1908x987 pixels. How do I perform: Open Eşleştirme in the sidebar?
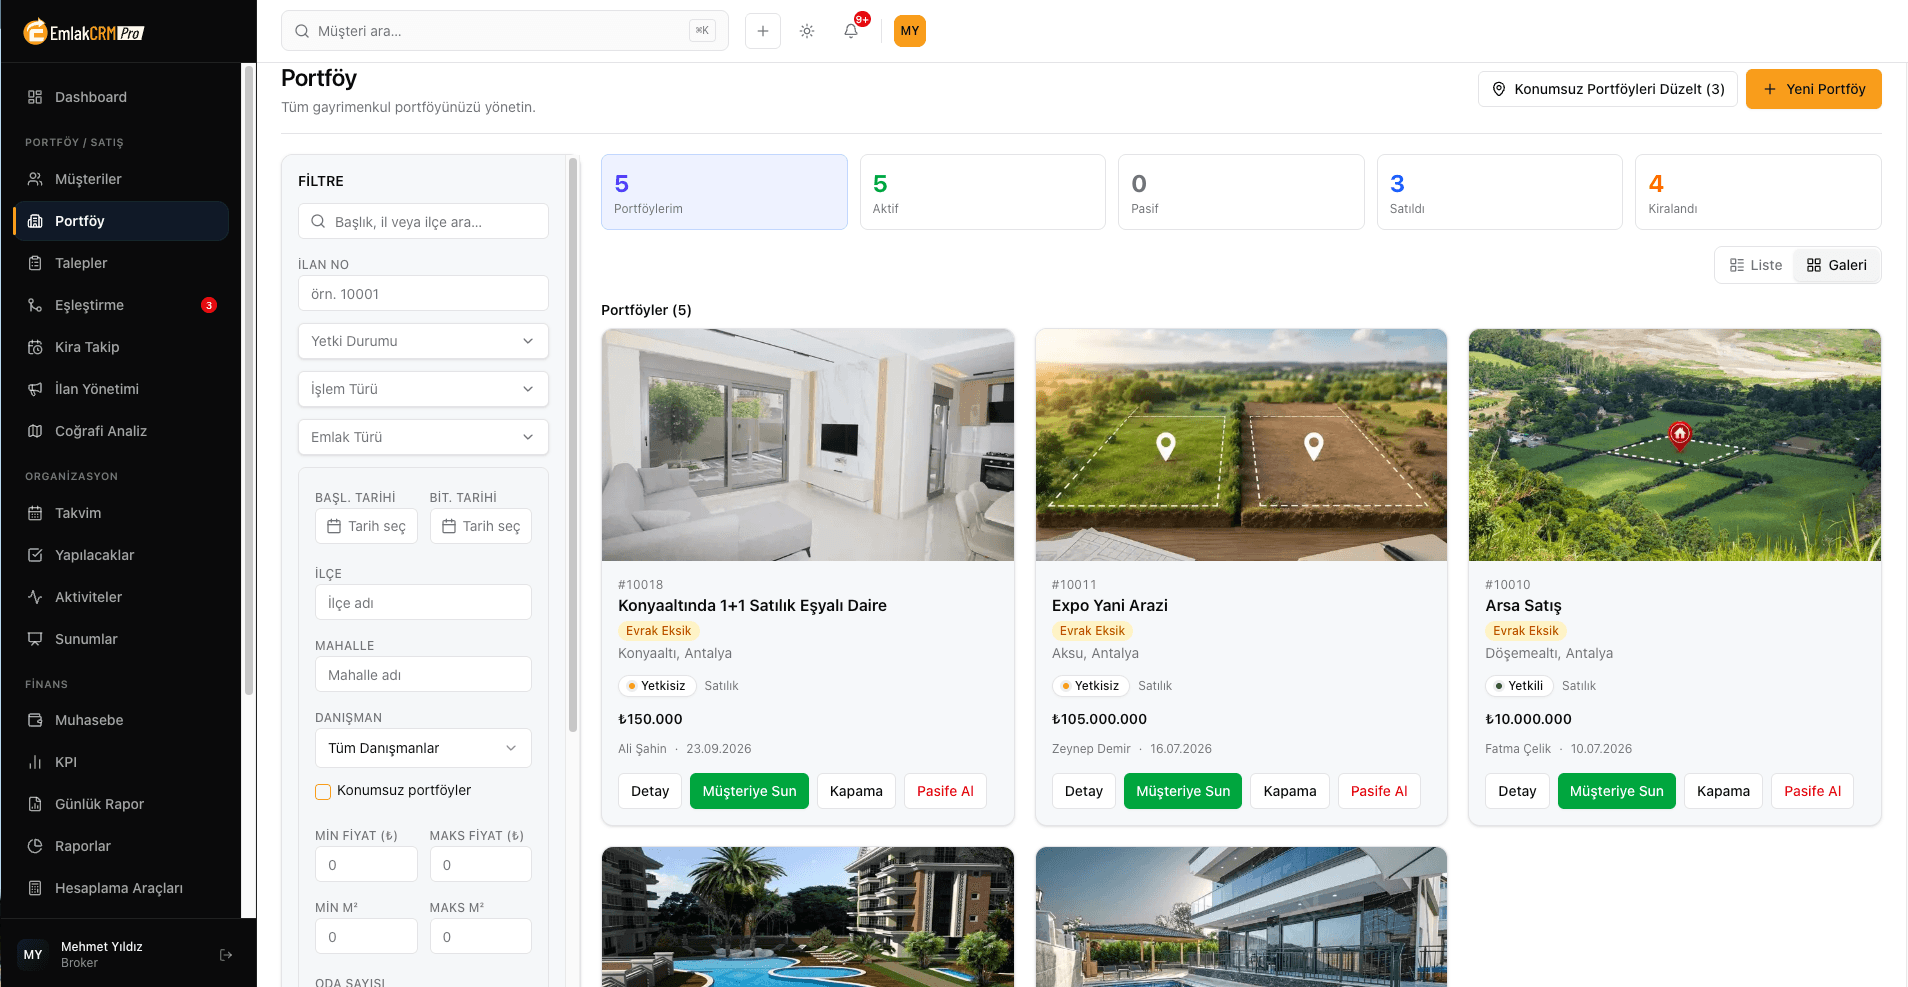click(121, 305)
